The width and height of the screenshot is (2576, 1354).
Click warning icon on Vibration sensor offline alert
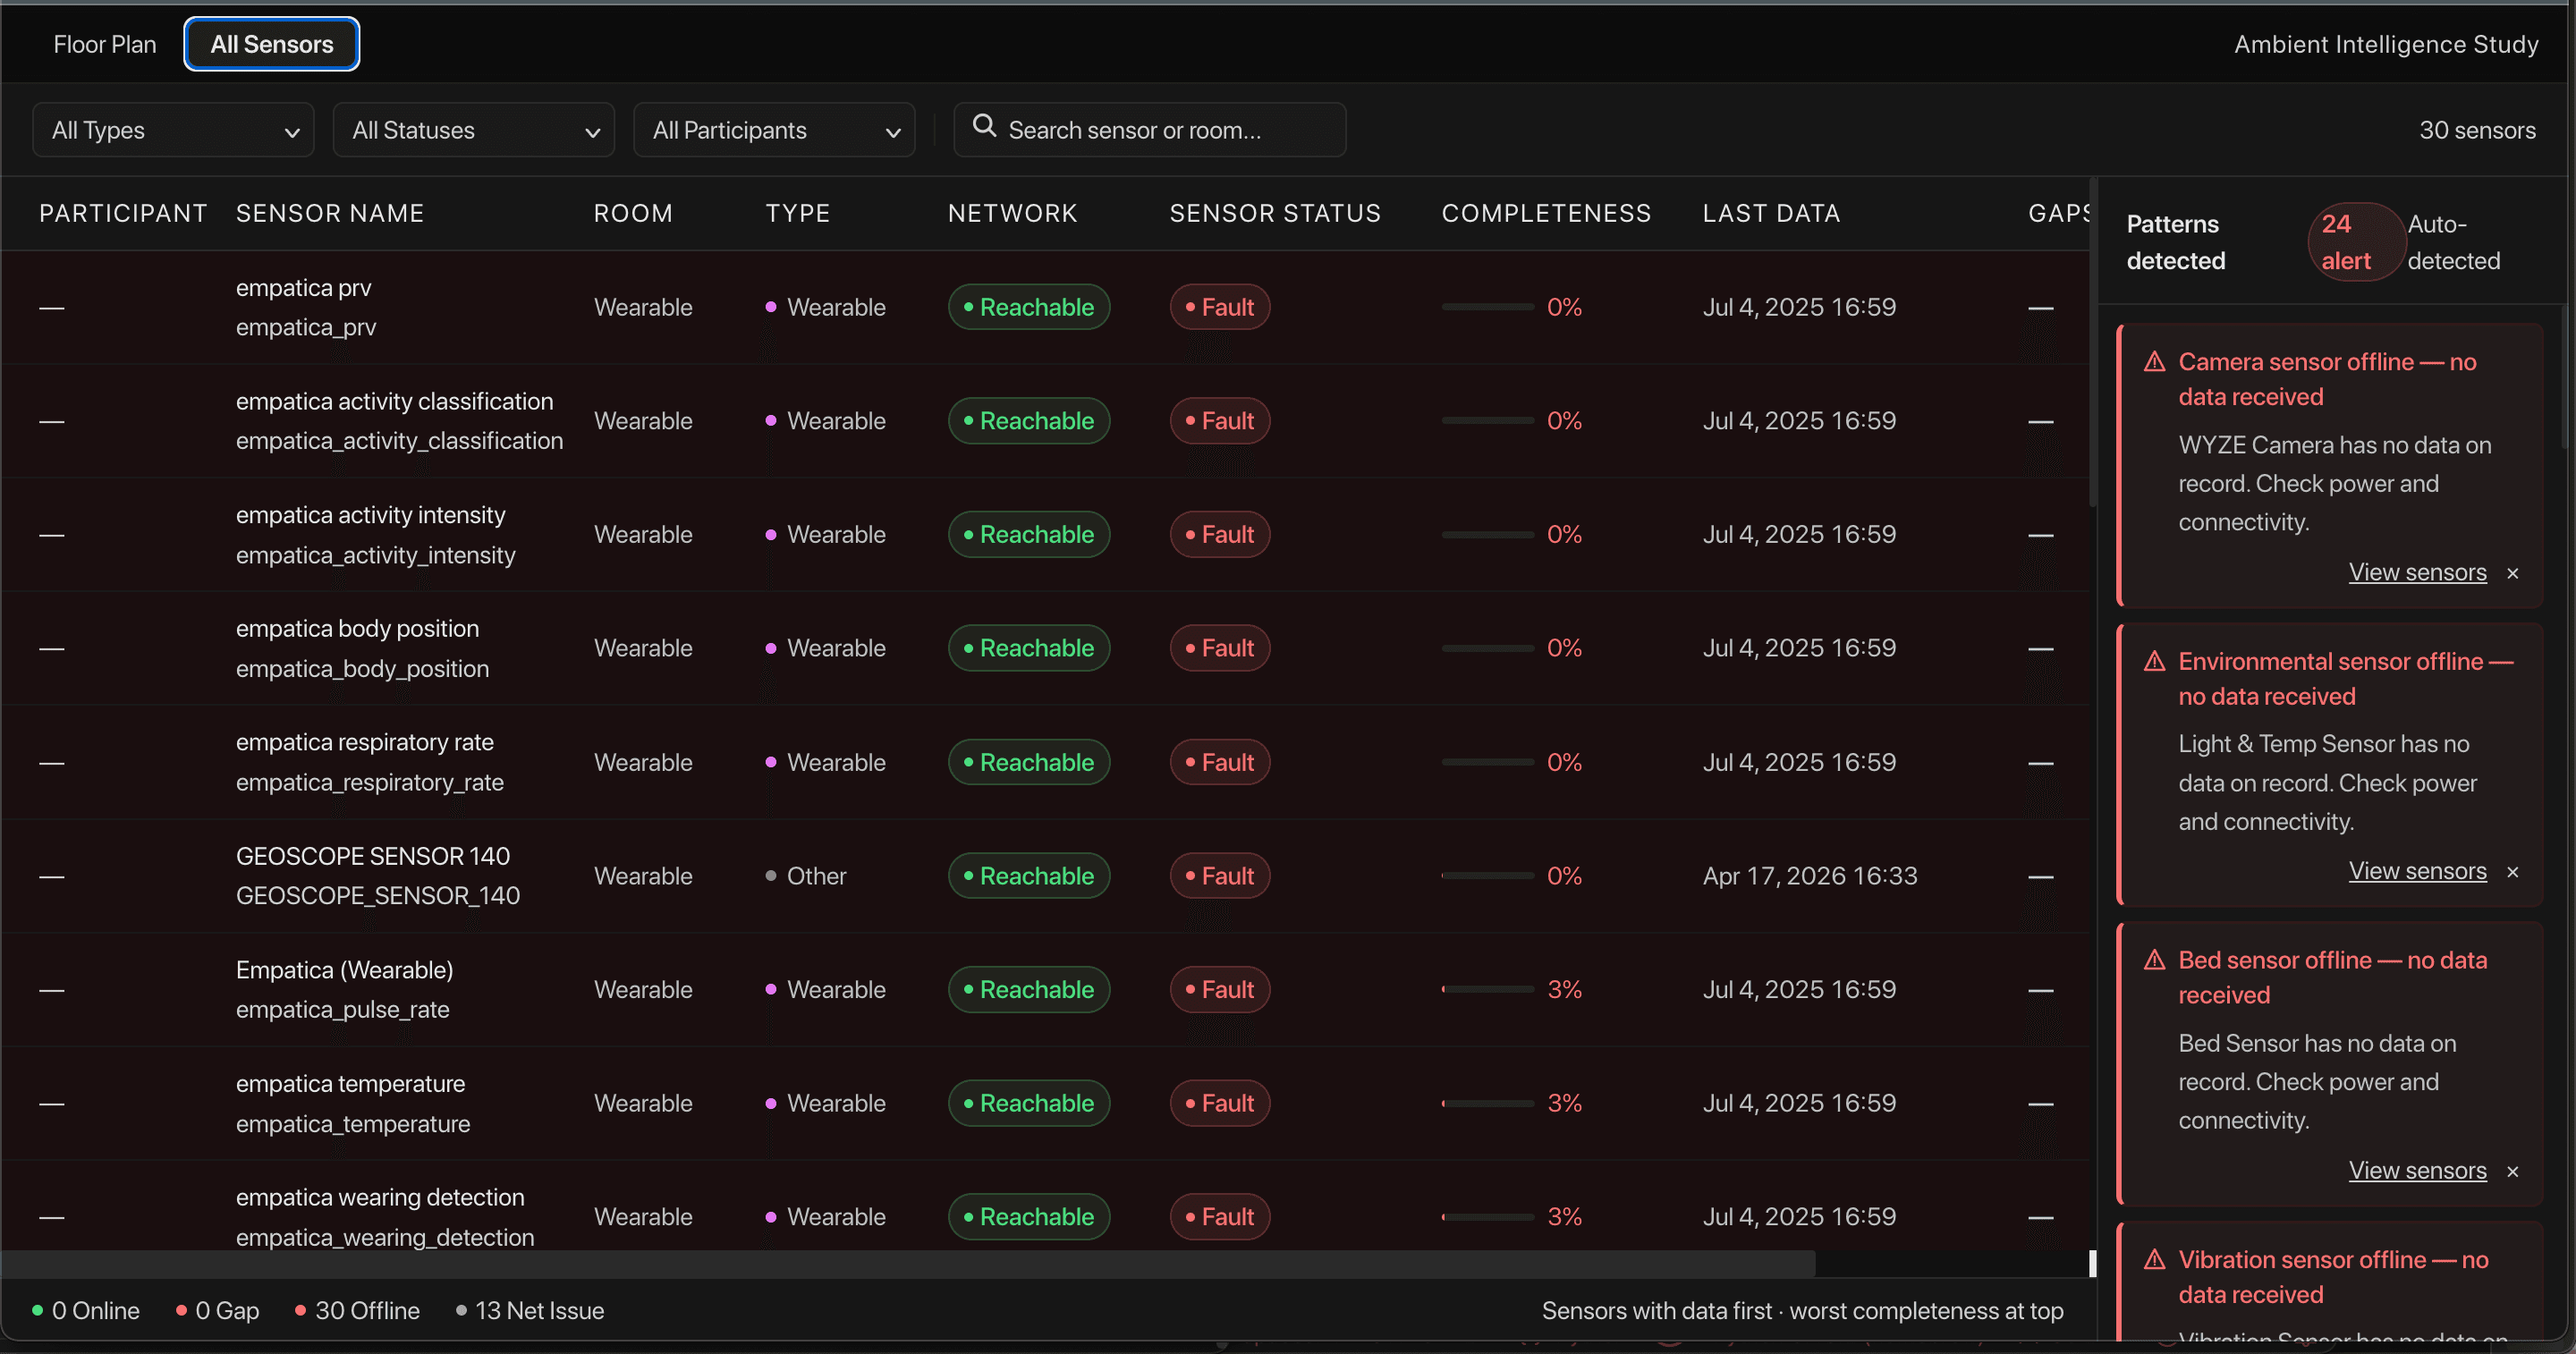click(2155, 1259)
